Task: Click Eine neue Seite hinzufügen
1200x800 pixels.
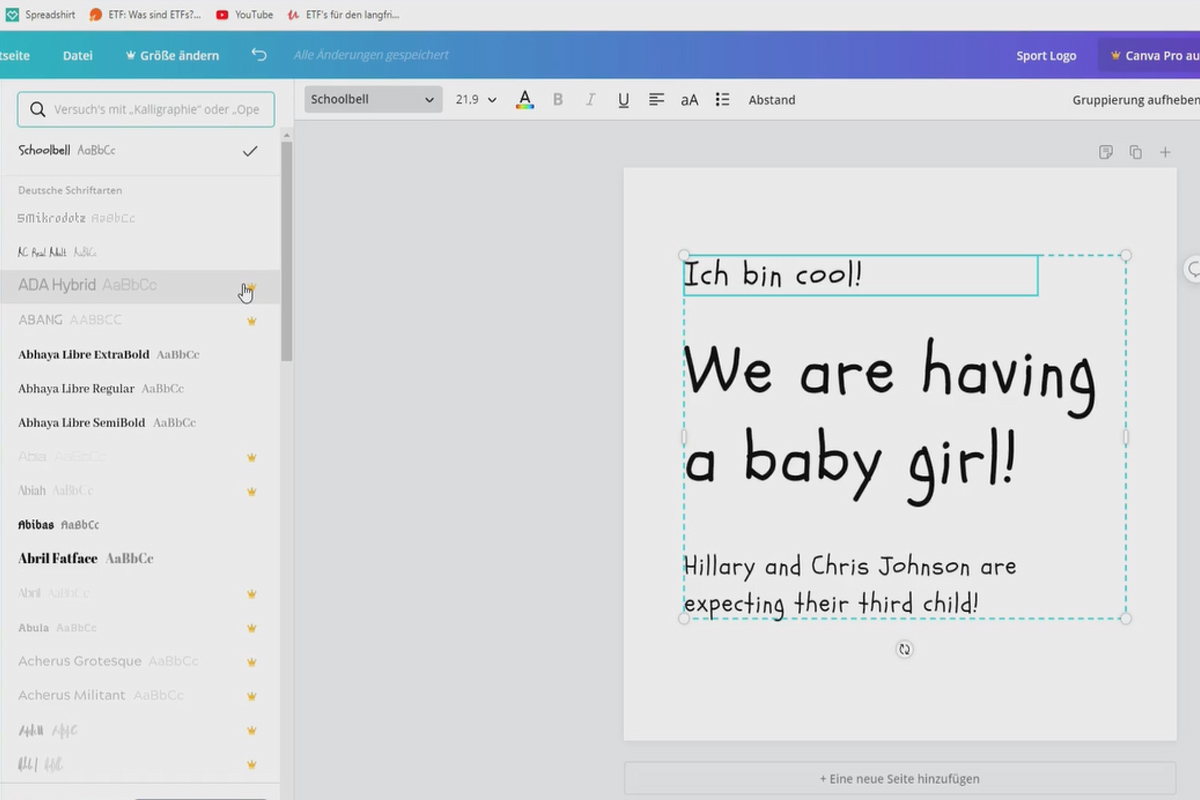Action: coord(900,778)
